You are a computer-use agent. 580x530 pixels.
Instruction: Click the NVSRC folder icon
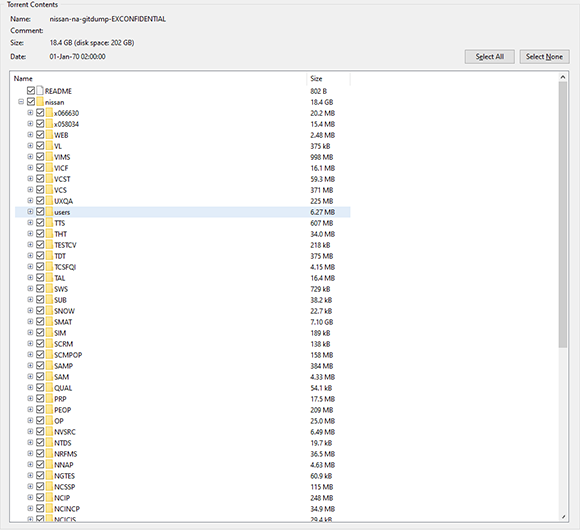[x=49, y=431]
